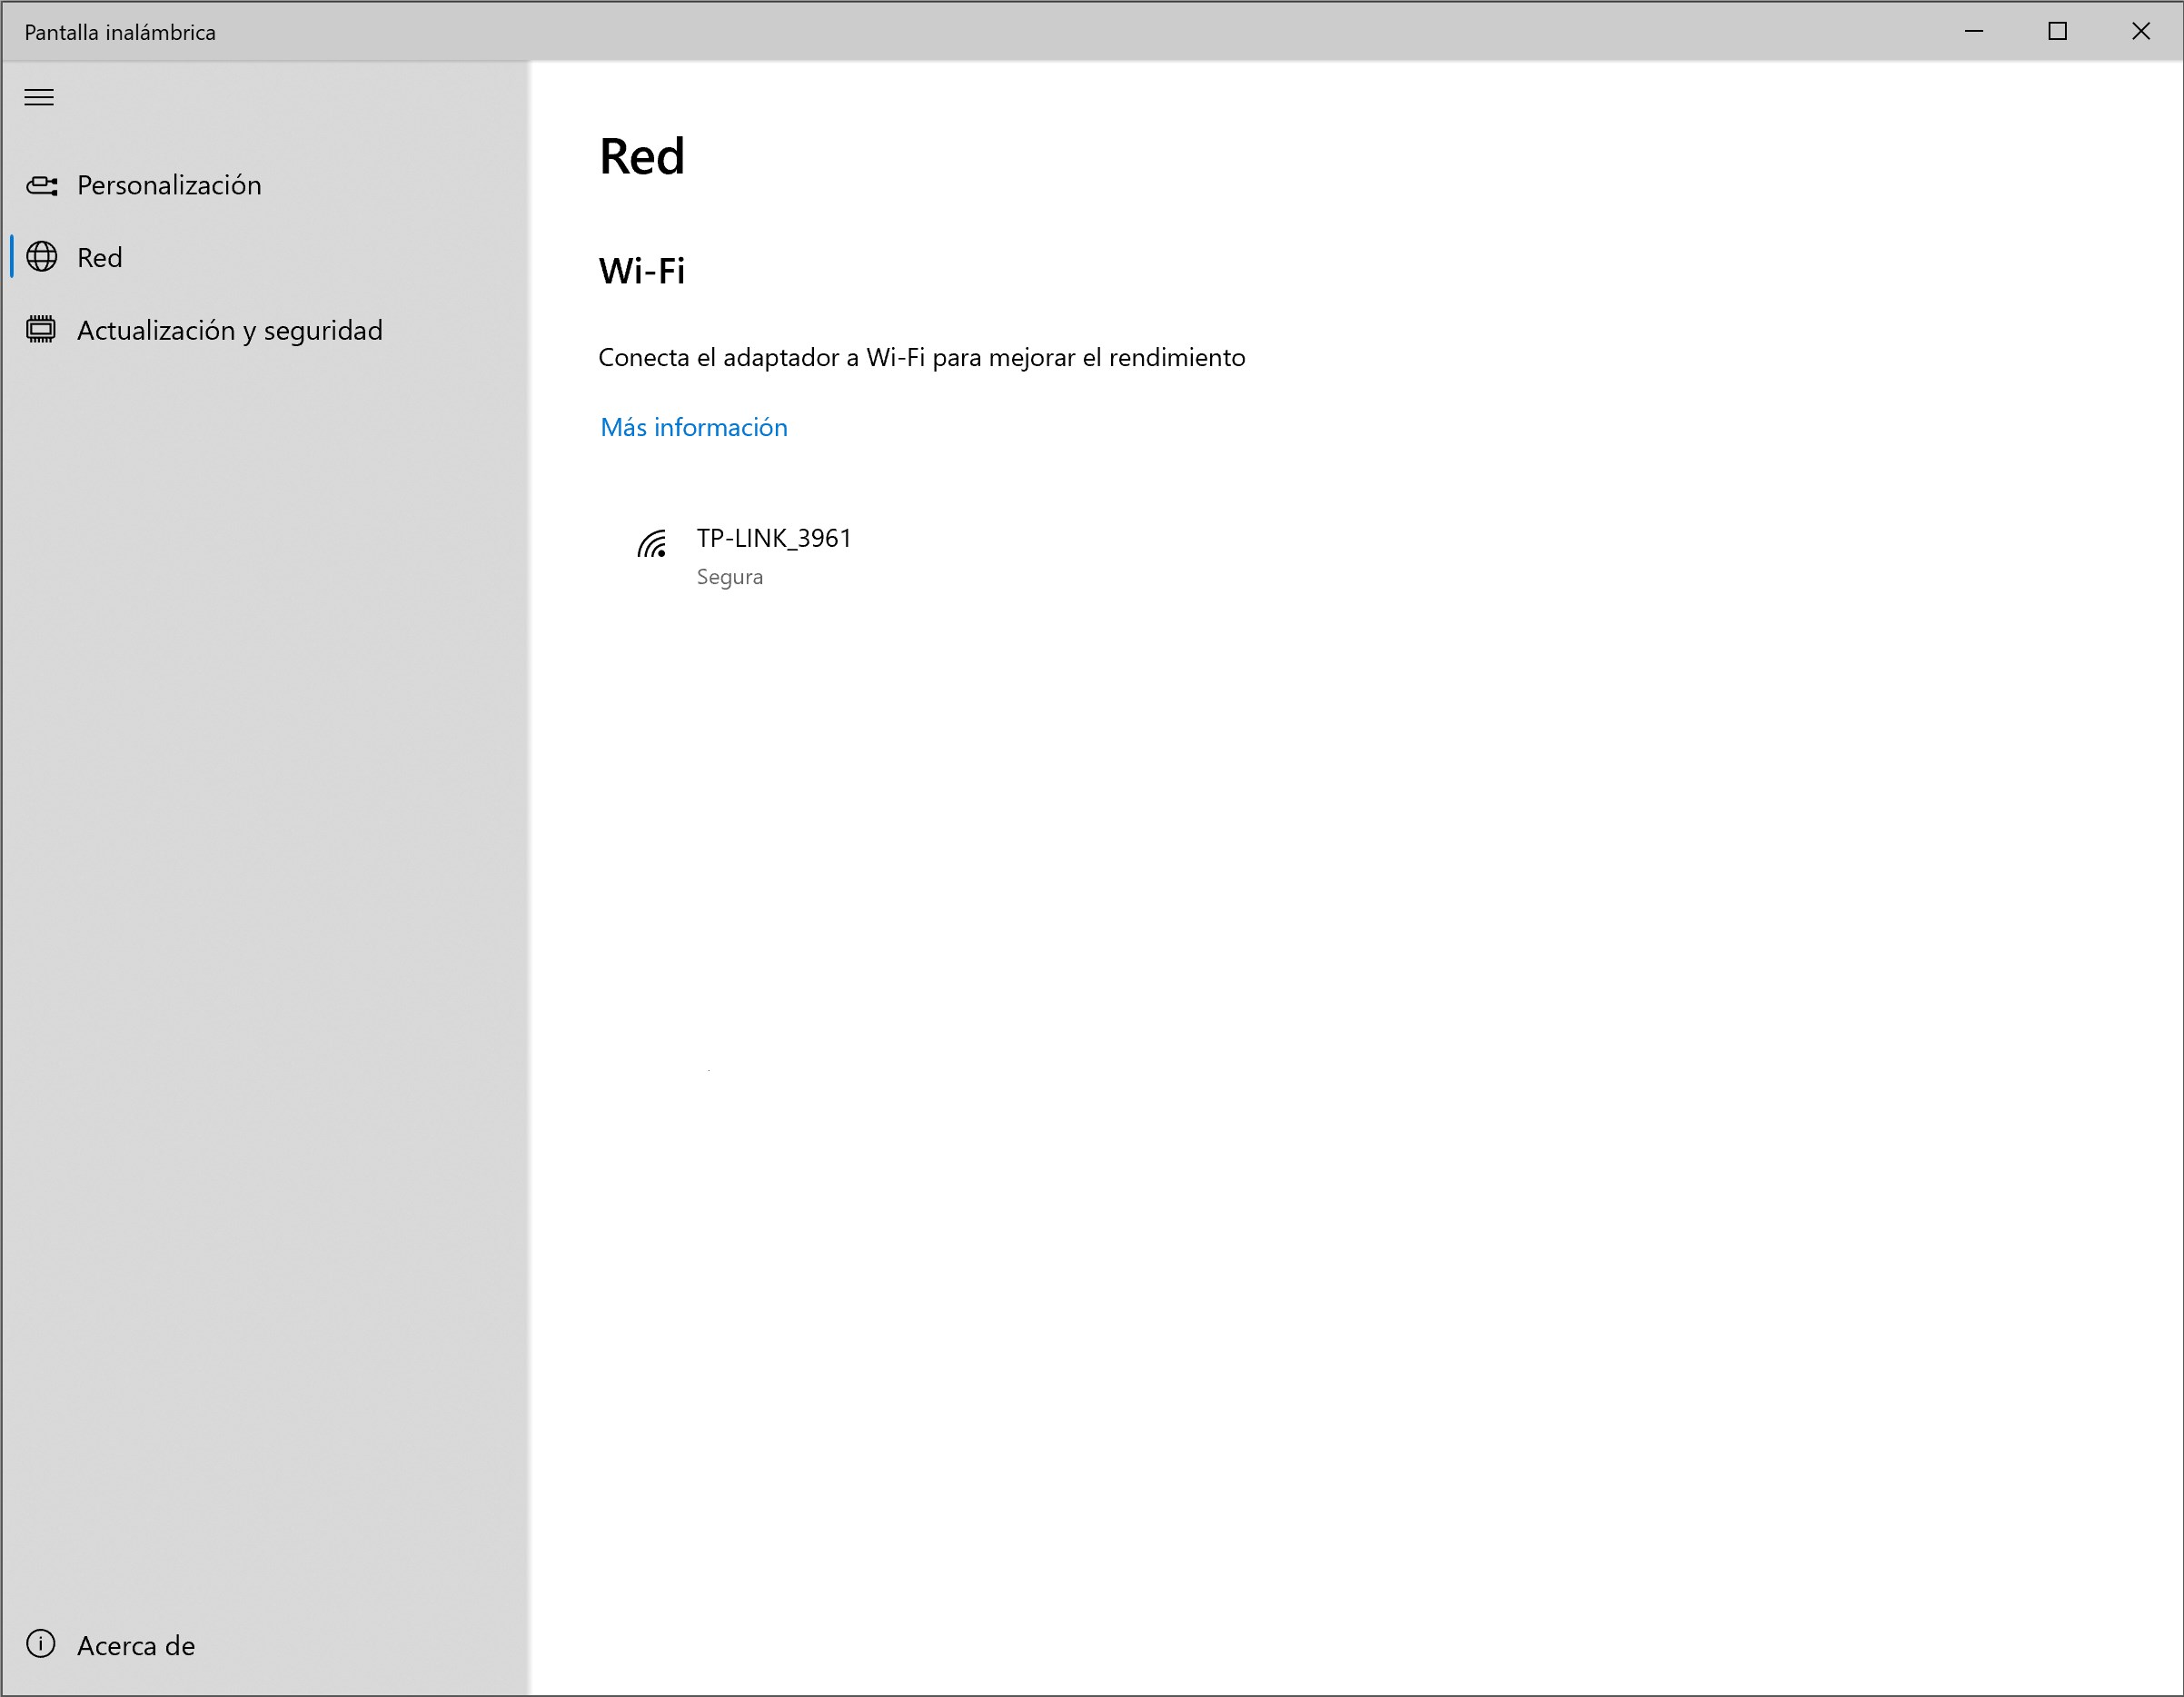The width and height of the screenshot is (2184, 1697).
Task: Close the Pantalla inalámbrica window
Action: click(2141, 31)
